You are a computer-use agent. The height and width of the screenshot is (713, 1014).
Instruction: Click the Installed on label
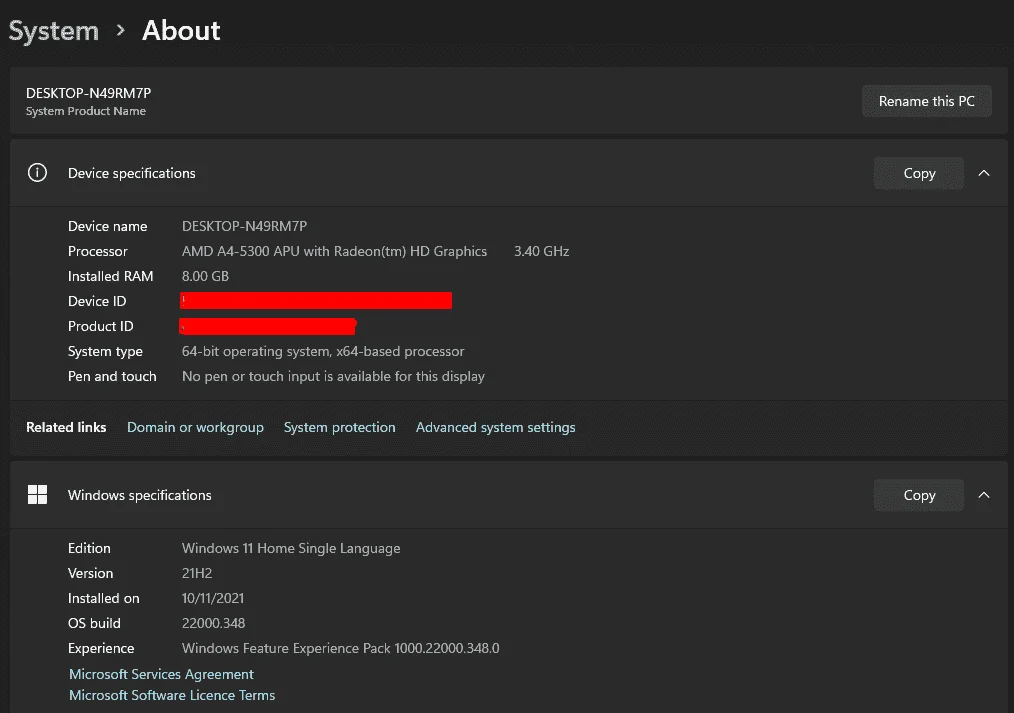(103, 599)
